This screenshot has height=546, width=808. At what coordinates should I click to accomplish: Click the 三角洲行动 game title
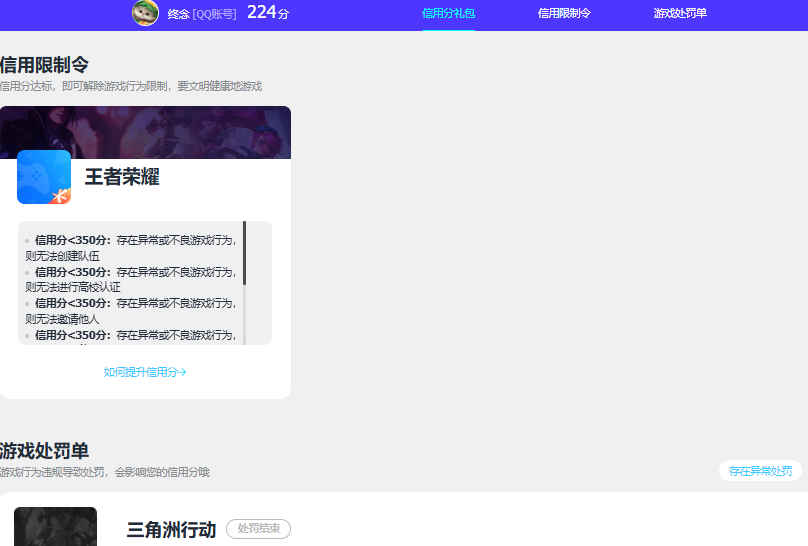coord(171,530)
